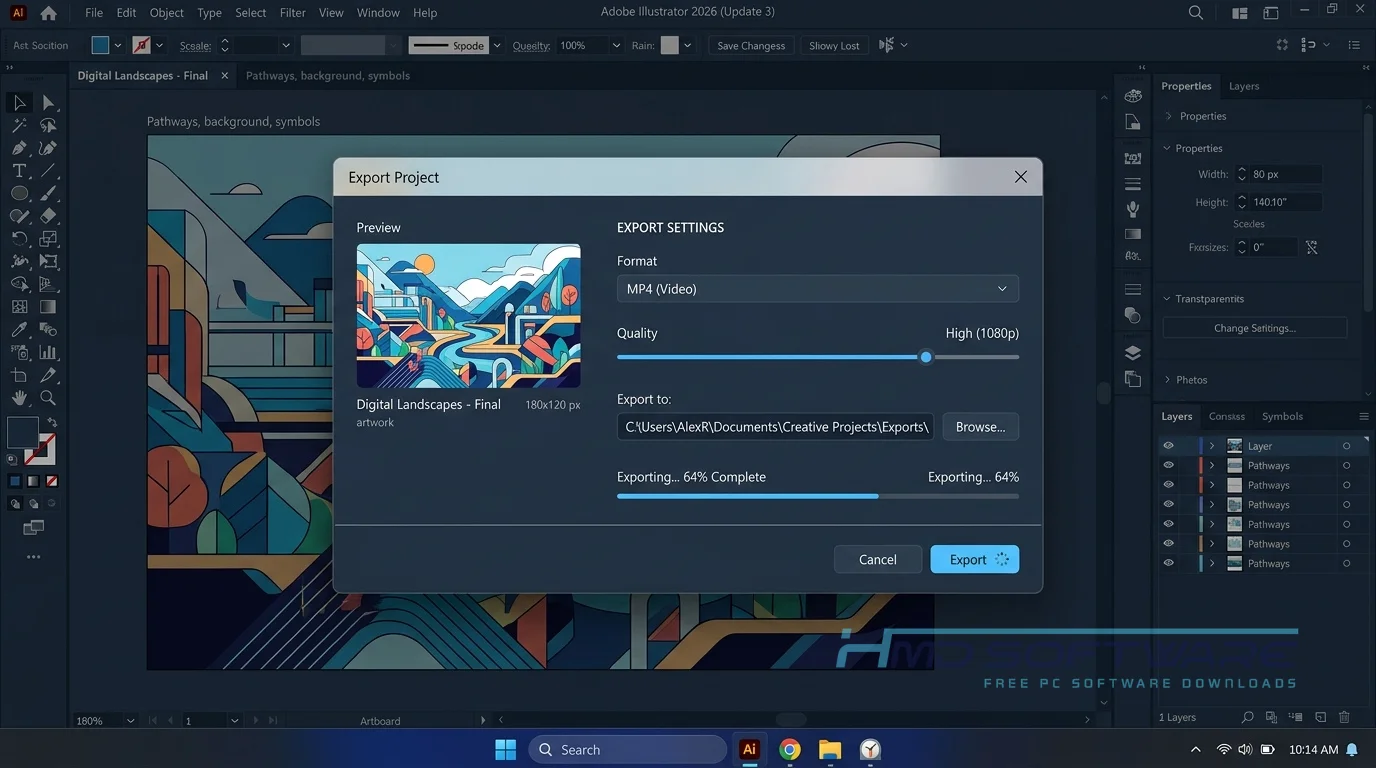Open the artboard number dropdown
Screen dimensions: 1376x768
[x=234, y=720]
